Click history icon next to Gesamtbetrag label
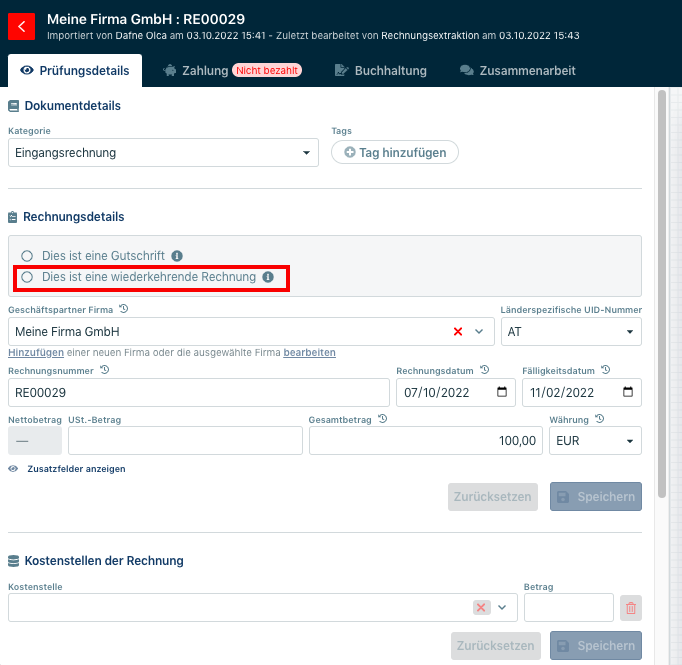This screenshot has width=682, height=665. [382, 420]
